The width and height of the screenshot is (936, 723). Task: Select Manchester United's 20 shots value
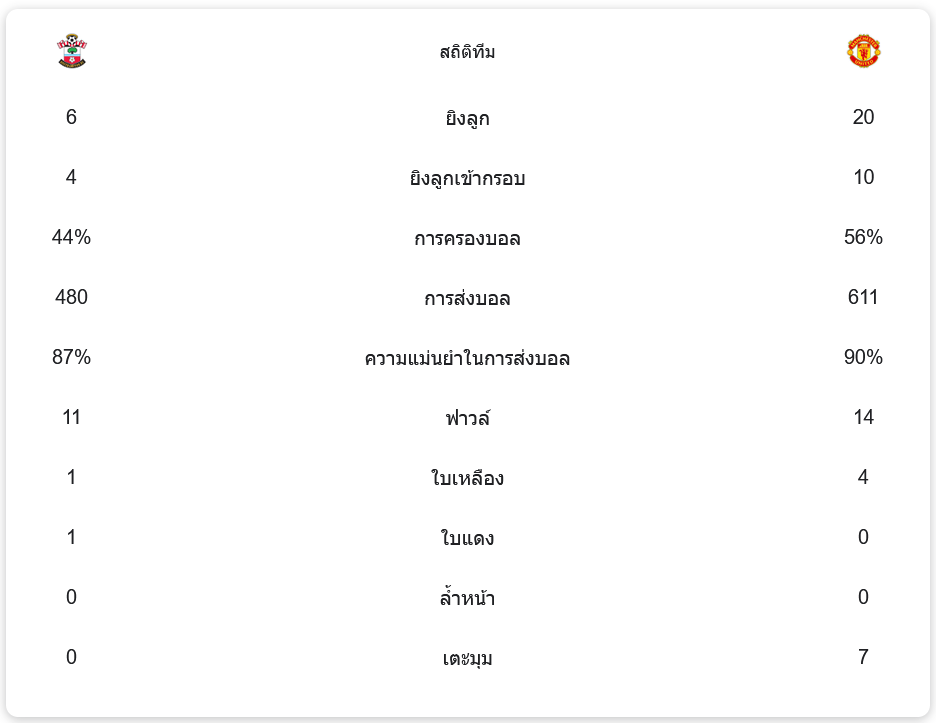pos(863,117)
